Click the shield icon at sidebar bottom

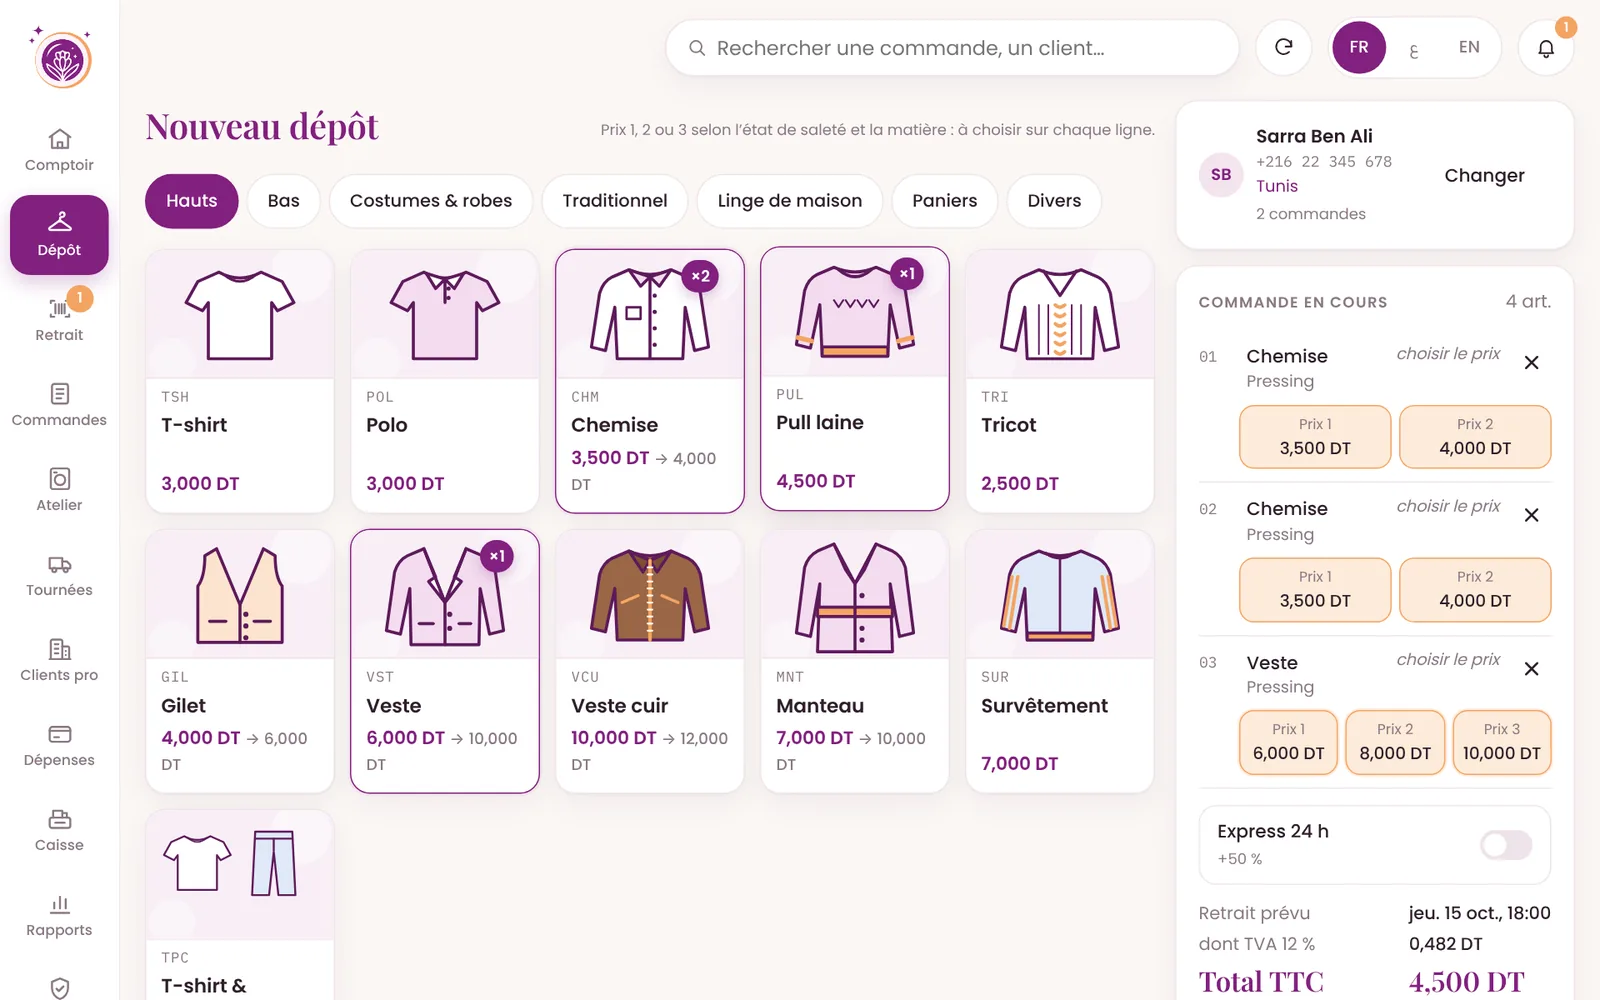[x=59, y=988]
